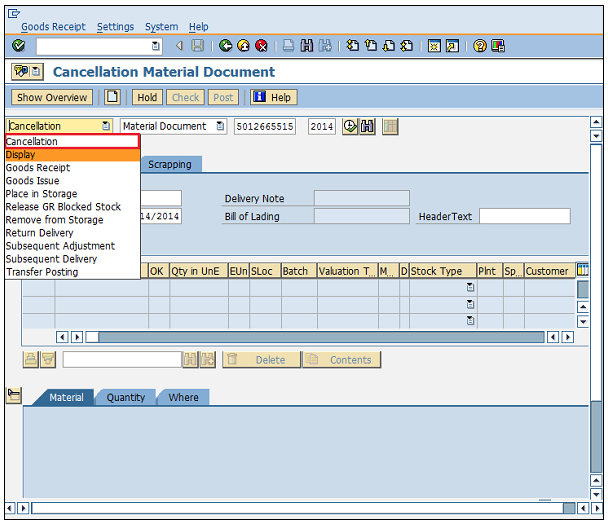Open Help via yellow question mark icon

(x=480, y=46)
